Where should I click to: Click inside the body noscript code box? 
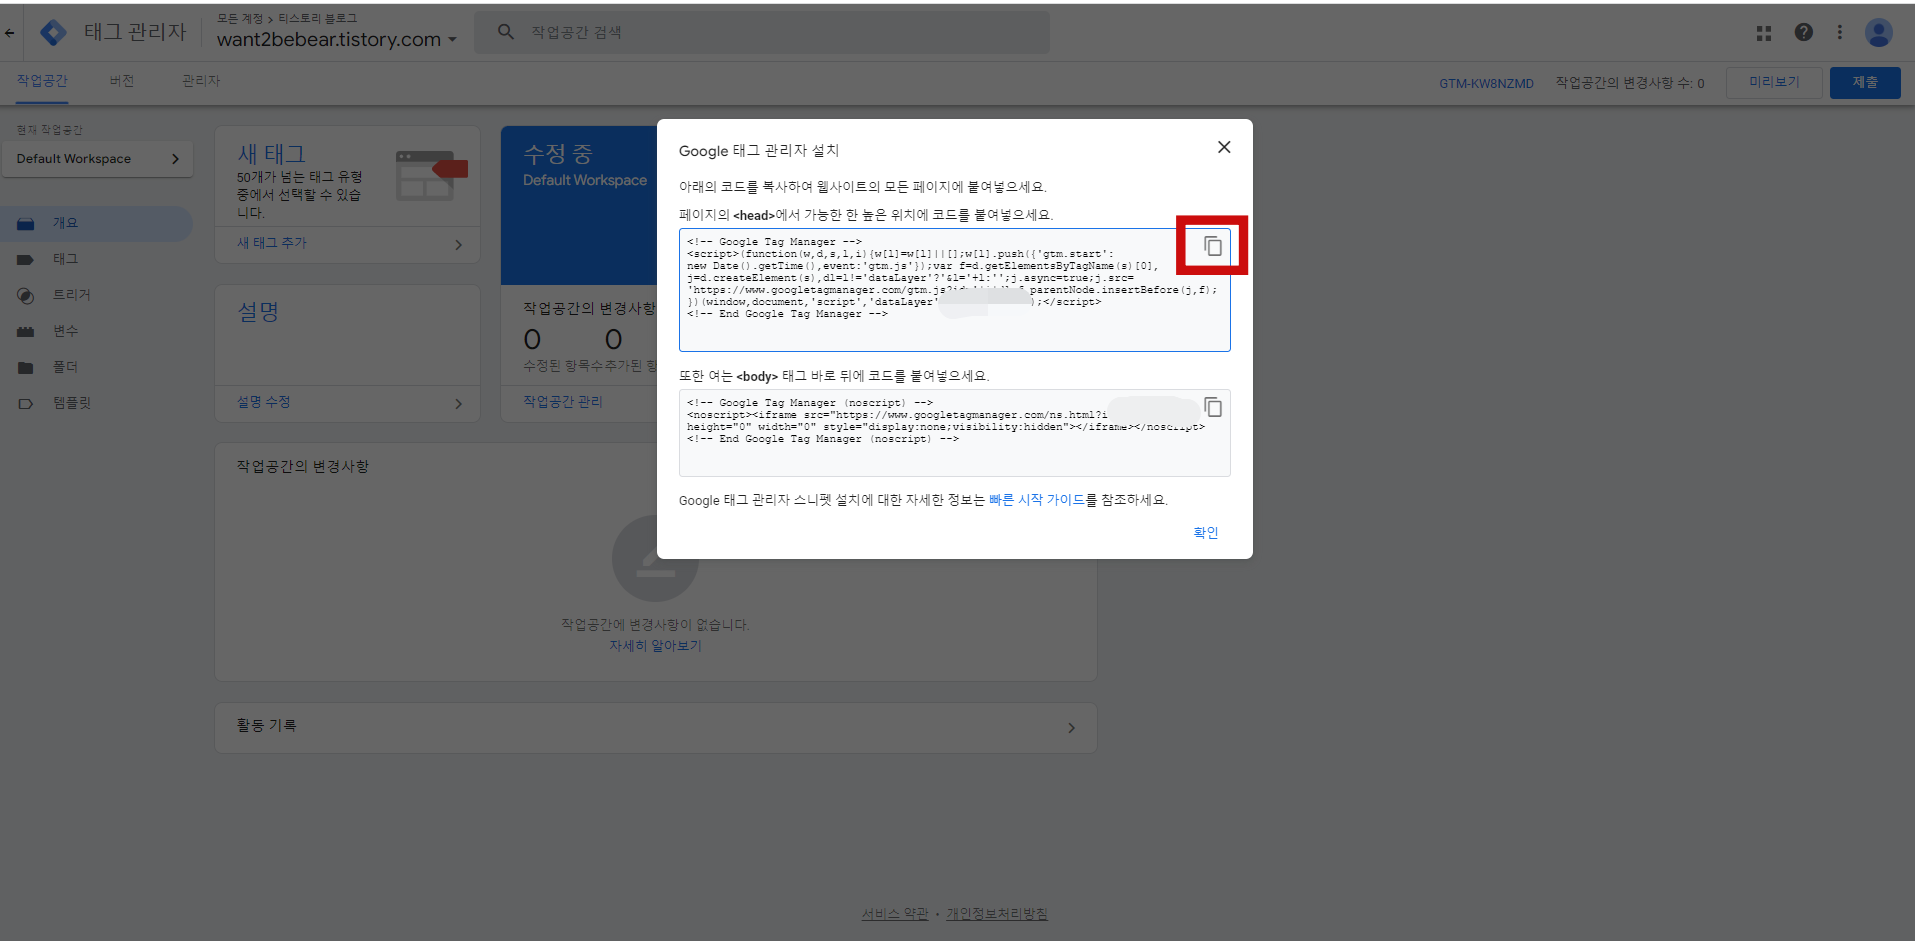click(x=954, y=433)
